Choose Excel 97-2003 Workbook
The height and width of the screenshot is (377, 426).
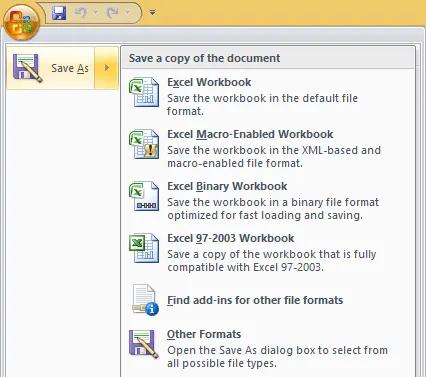click(268, 252)
